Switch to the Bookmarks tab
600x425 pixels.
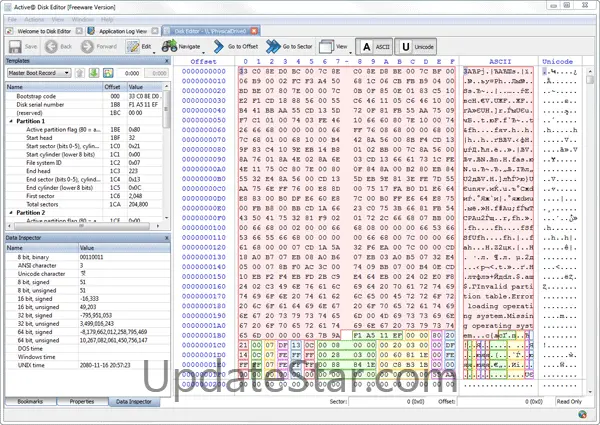tap(30, 402)
